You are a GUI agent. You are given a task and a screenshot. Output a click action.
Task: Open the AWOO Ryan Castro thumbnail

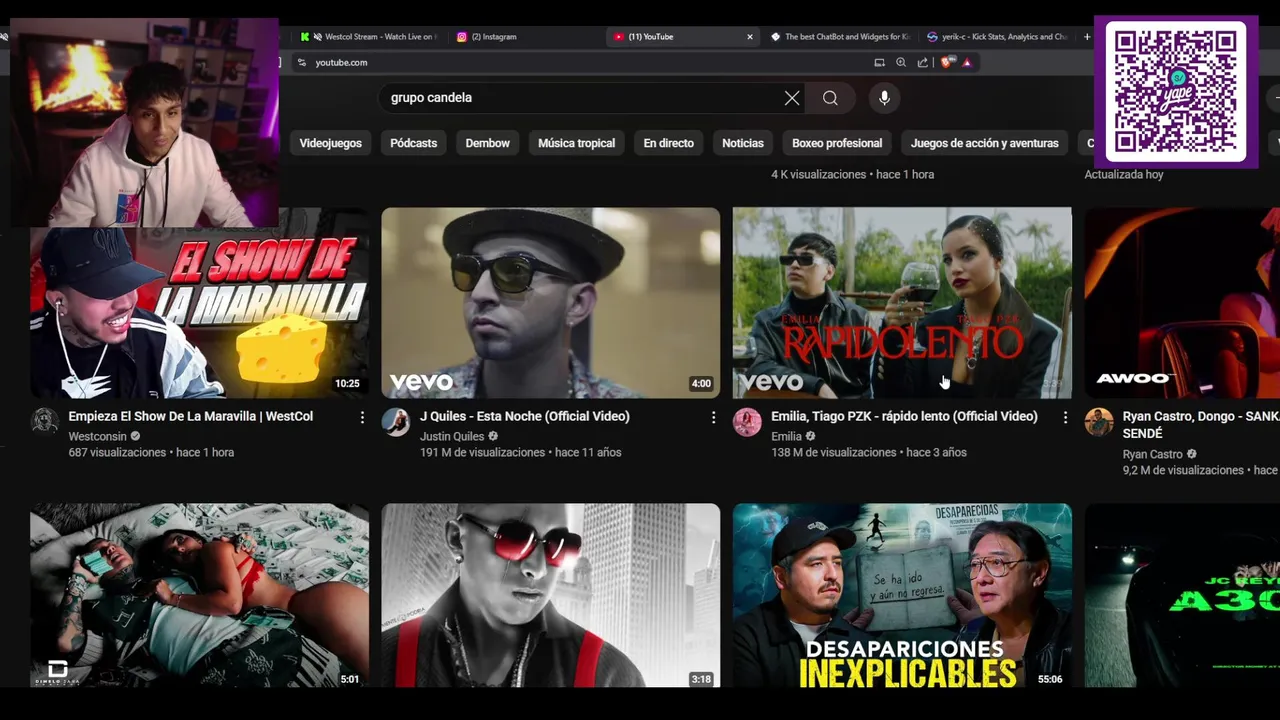tap(1182, 303)
